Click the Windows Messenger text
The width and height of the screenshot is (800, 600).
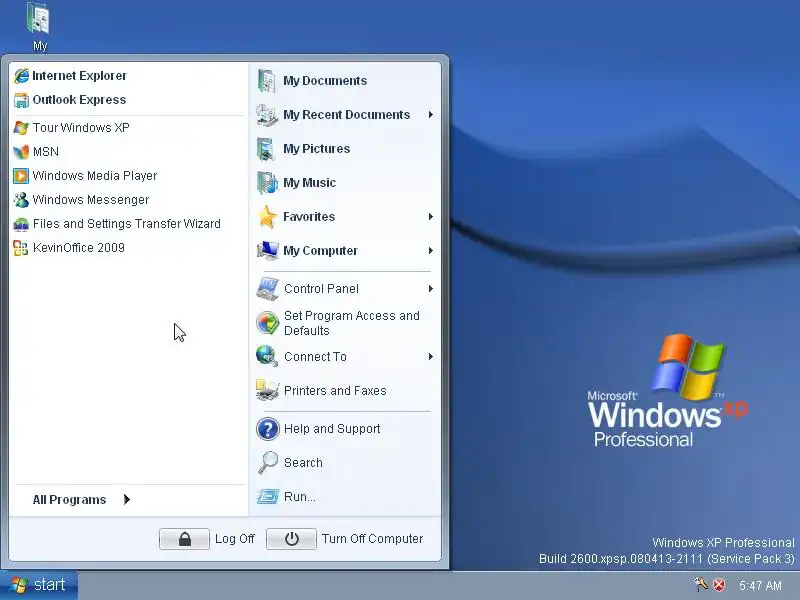(x=91, y=199)
